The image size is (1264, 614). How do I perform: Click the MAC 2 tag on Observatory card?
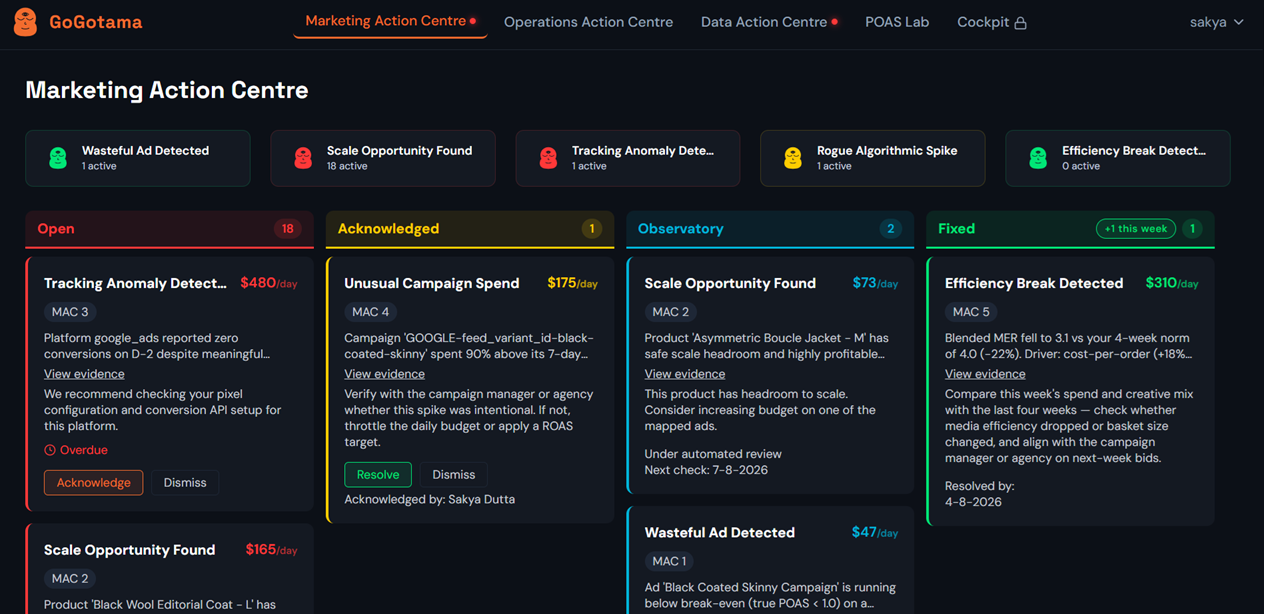pyautogui.click(x=671, y=312)
